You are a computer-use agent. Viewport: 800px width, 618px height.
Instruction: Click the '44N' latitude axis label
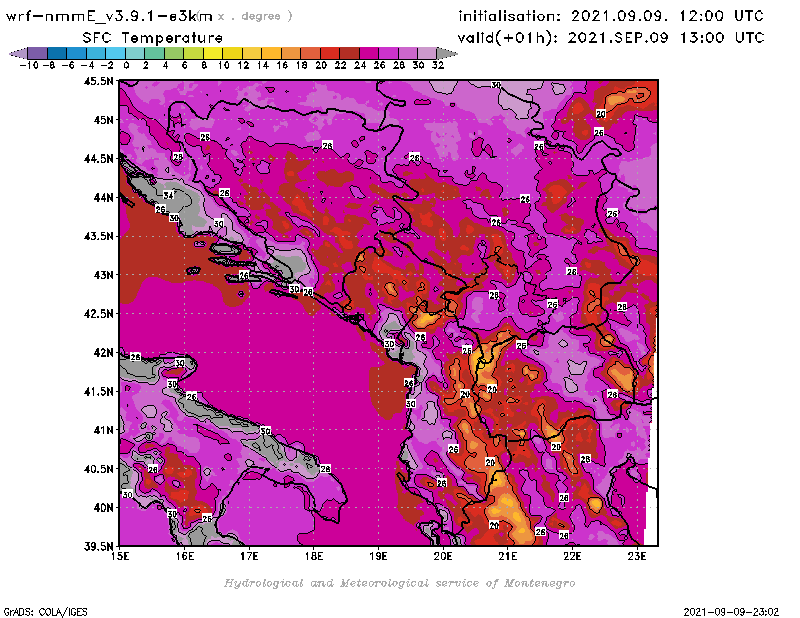click(x=103, y=197)
